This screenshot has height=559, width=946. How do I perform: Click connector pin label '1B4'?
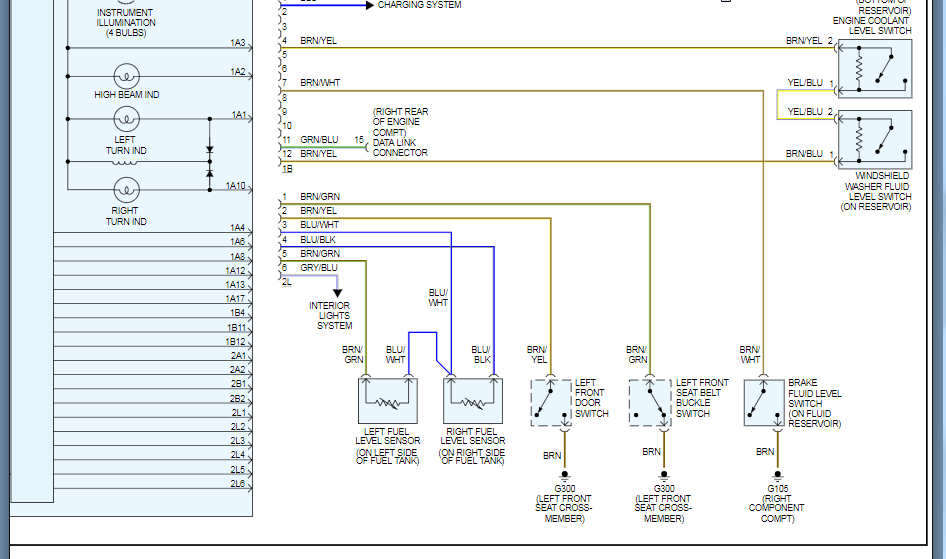point(238,313)
